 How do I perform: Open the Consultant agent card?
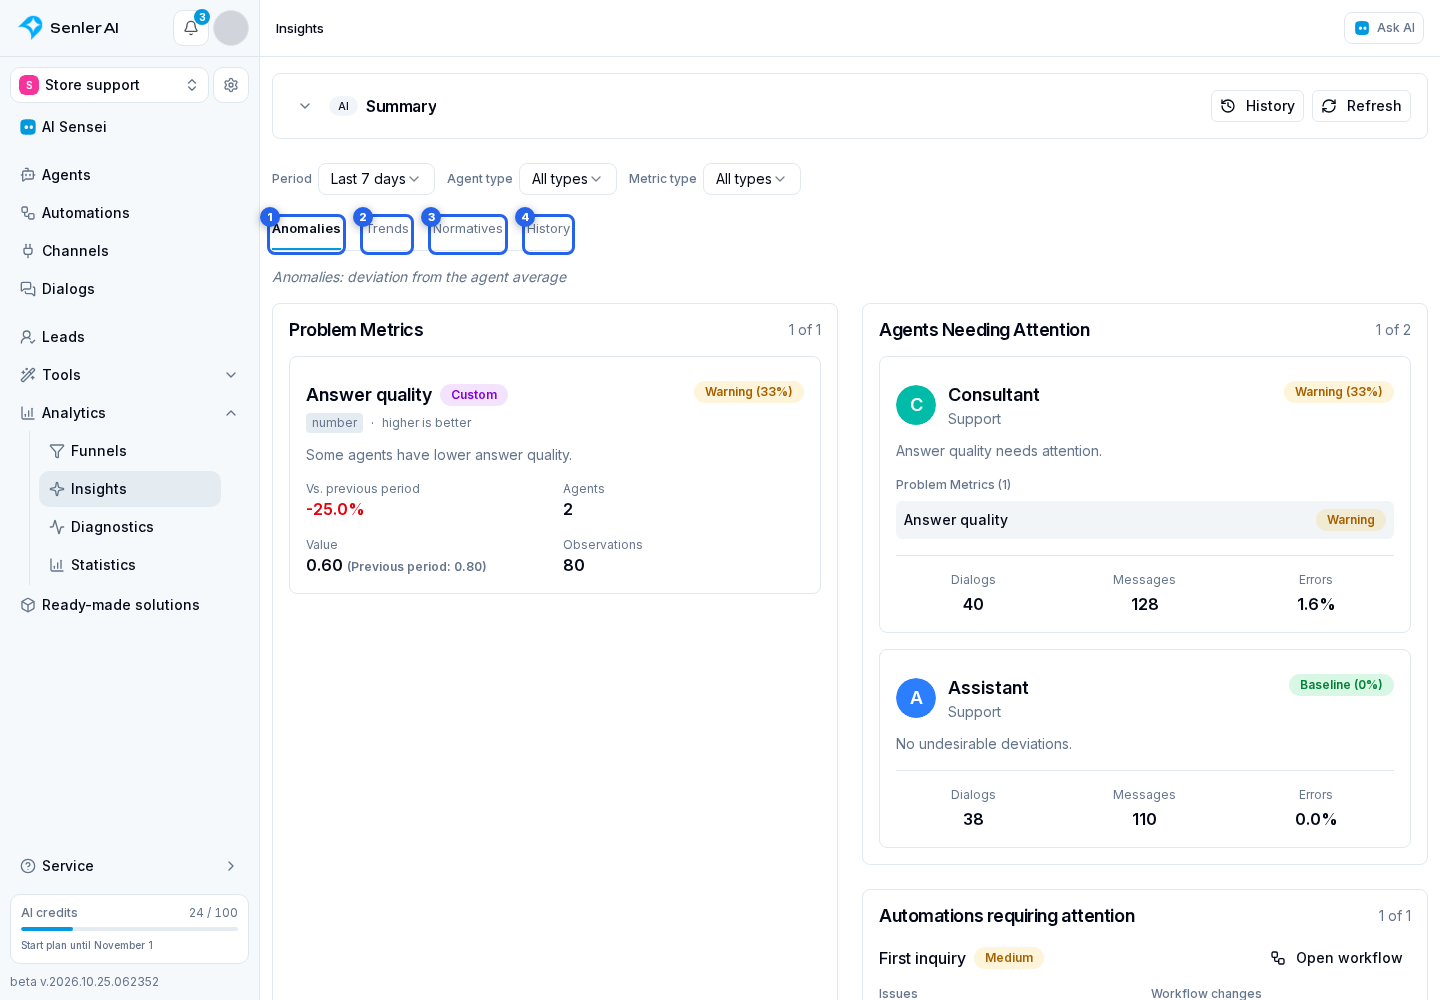pos(1145,495)
